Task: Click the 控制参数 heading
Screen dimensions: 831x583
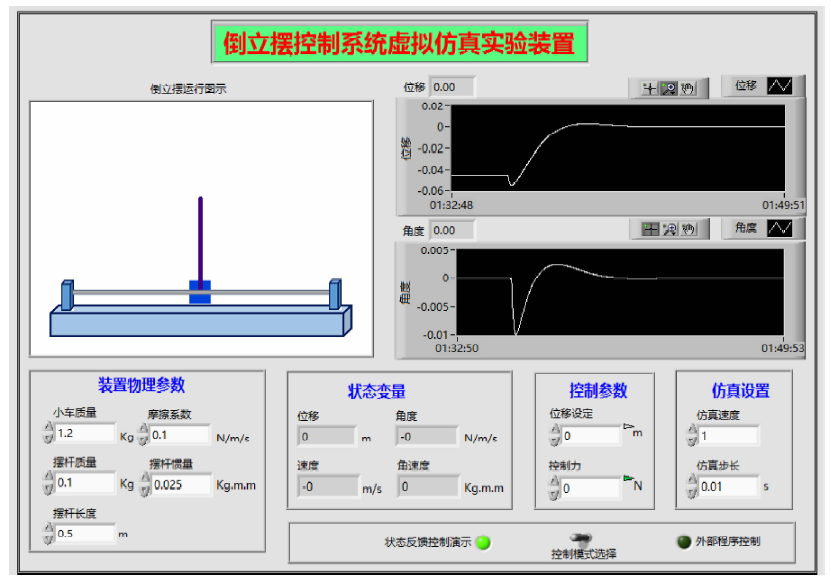Action: tap(598, 391)
